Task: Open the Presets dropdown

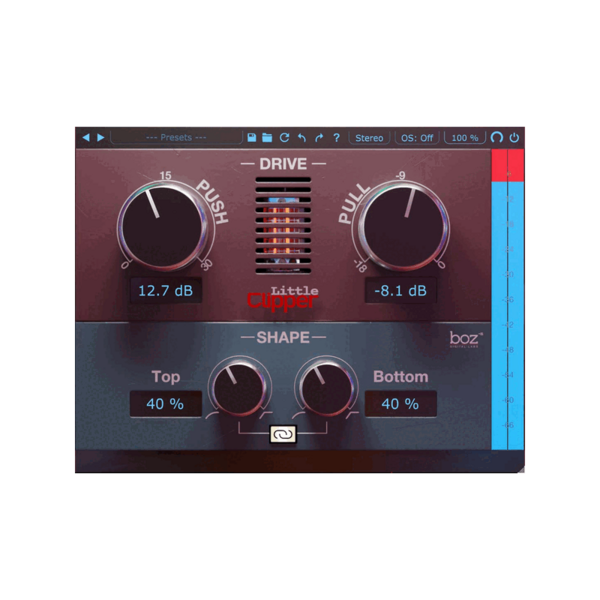Action: 176,137
